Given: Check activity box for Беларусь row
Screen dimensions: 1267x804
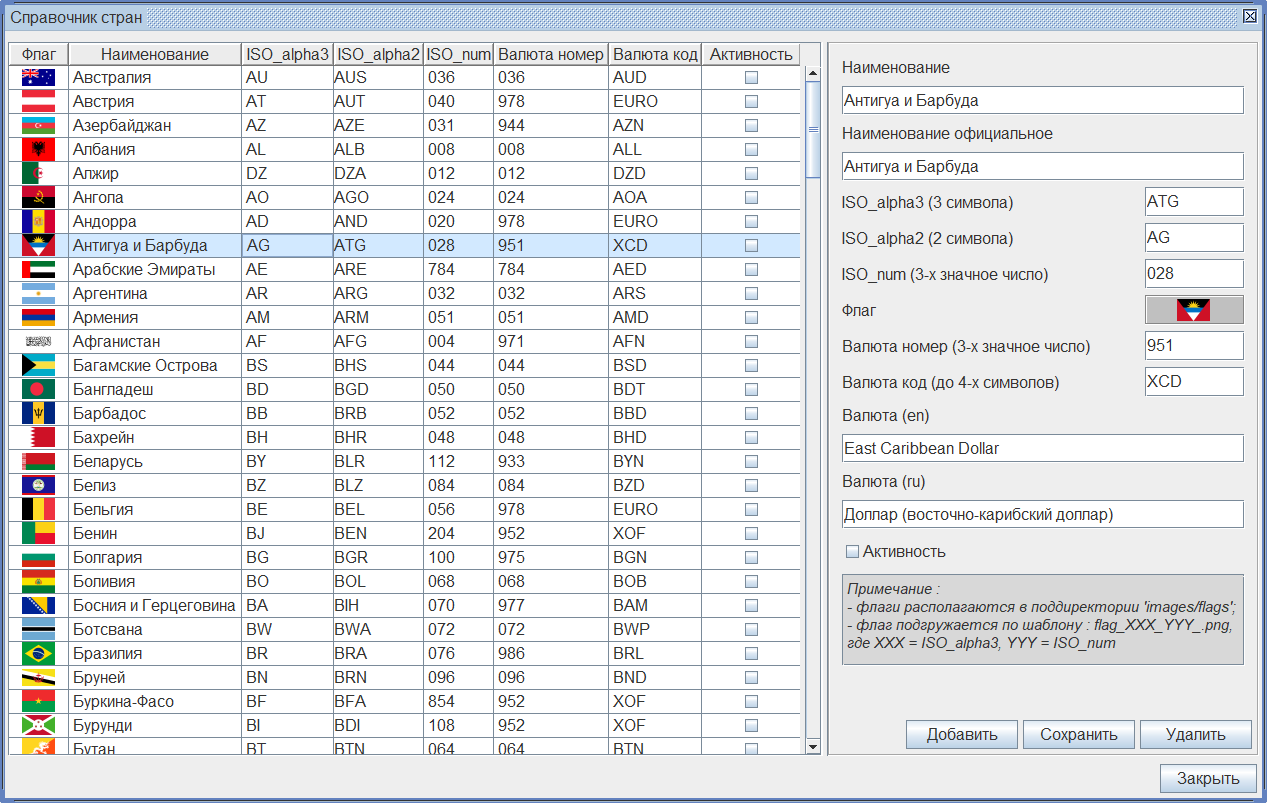Looking at the screenshot, I should pos(751,461).
